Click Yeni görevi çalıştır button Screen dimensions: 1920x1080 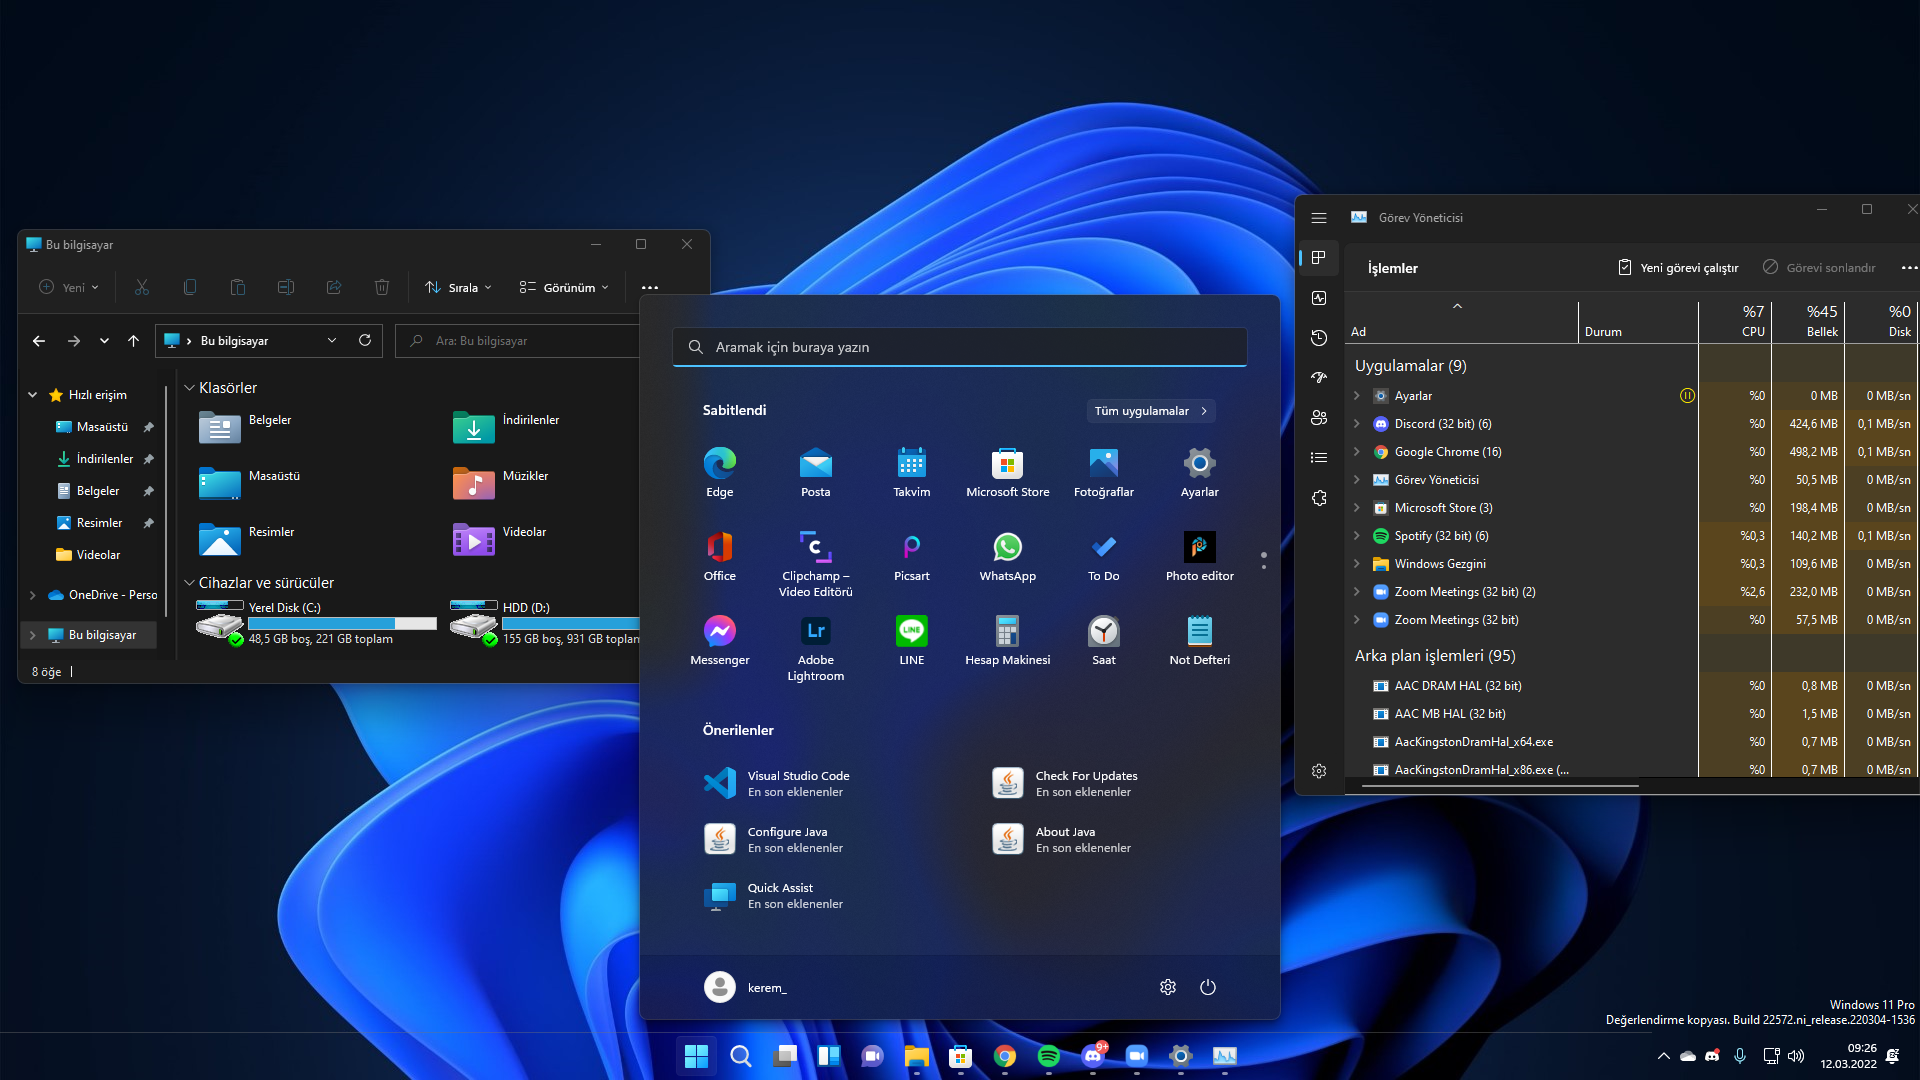1678,268
